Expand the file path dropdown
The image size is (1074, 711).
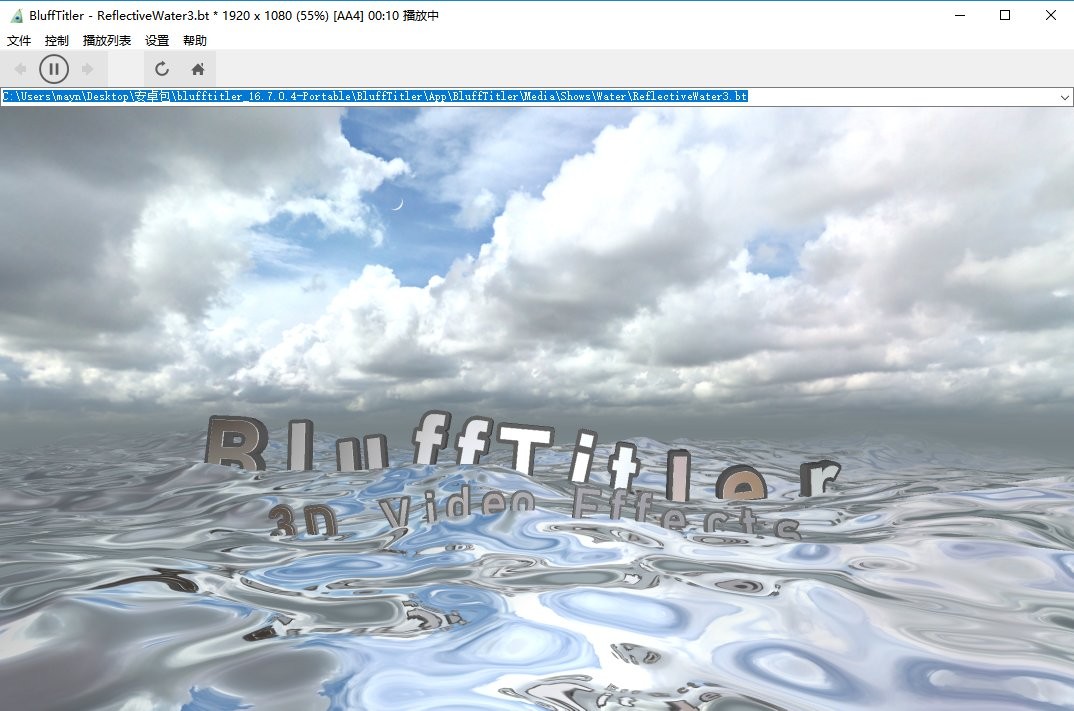tap(1064, 96)
